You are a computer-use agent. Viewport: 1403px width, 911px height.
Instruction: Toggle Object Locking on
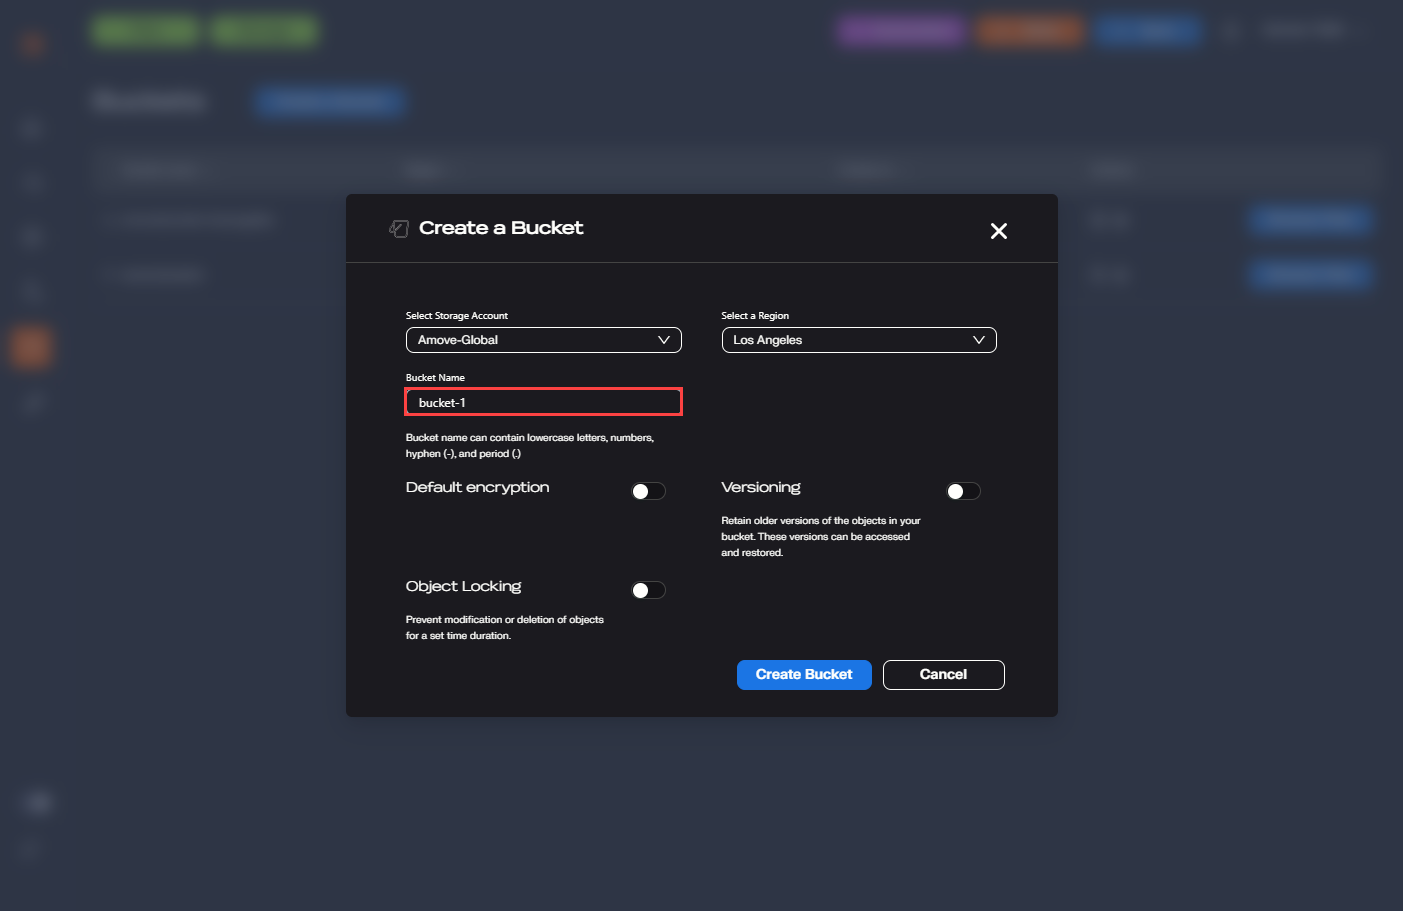pyautogui.click(x=648, y=590)
